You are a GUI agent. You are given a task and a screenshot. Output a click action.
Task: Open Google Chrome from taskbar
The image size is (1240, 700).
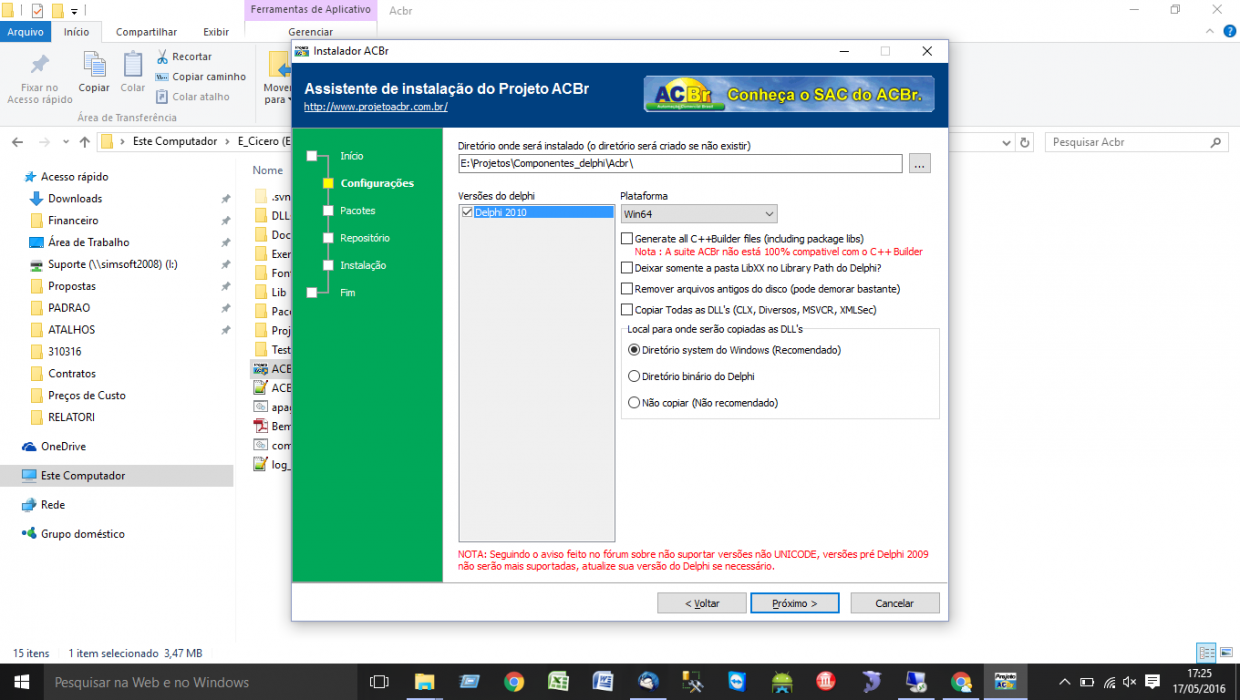[x=514, y=682]
